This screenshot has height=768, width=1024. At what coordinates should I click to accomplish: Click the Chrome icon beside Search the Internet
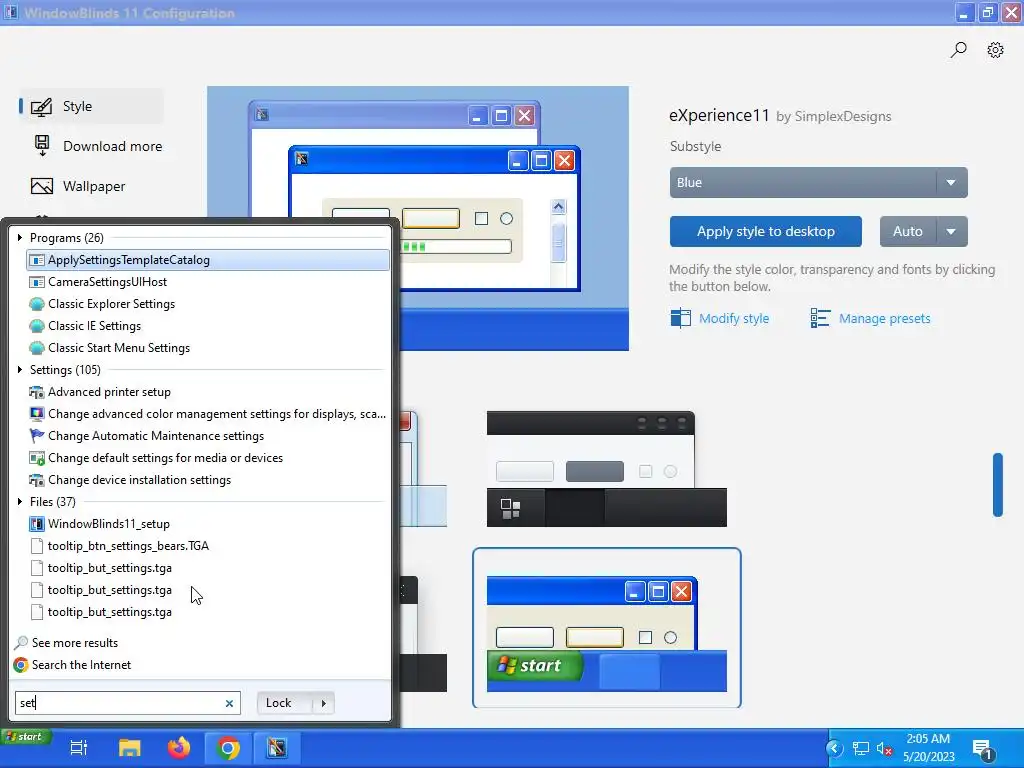[21, 665]
